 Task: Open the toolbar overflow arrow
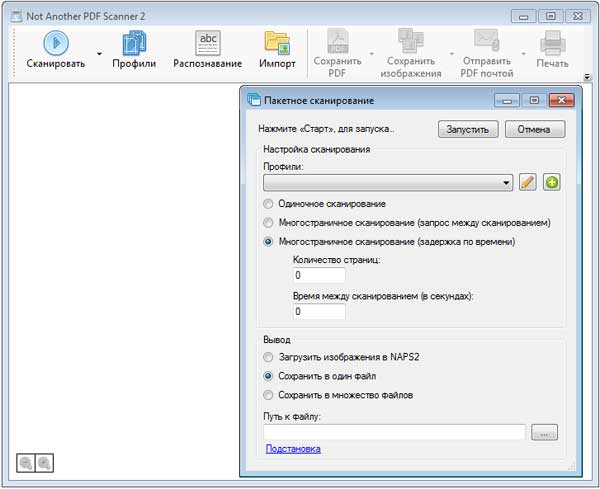click(x=587, y=77)
